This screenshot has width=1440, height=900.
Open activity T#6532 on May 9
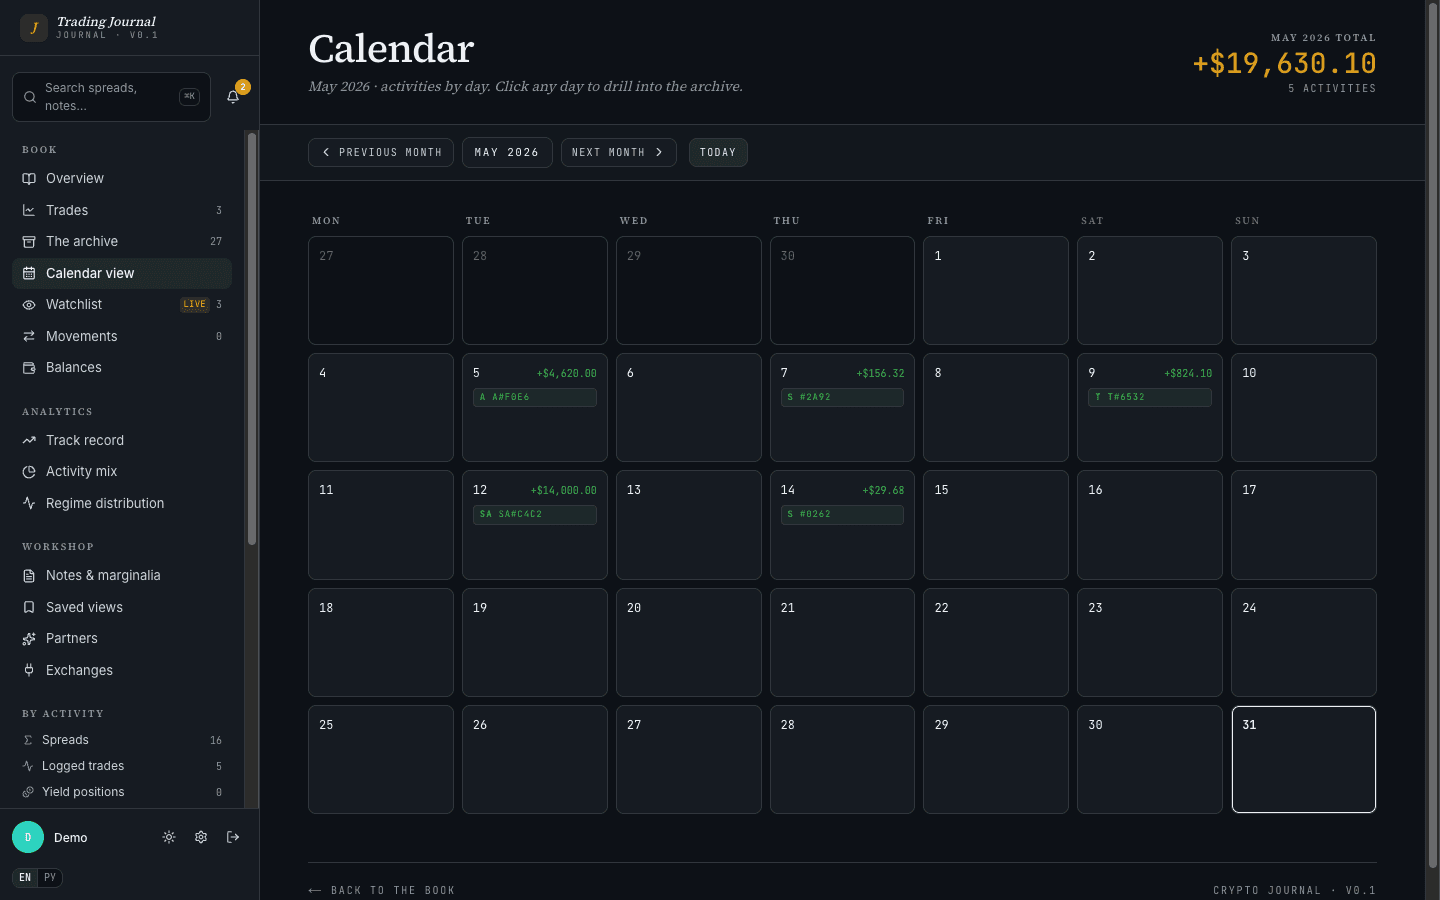(1150, 397)
